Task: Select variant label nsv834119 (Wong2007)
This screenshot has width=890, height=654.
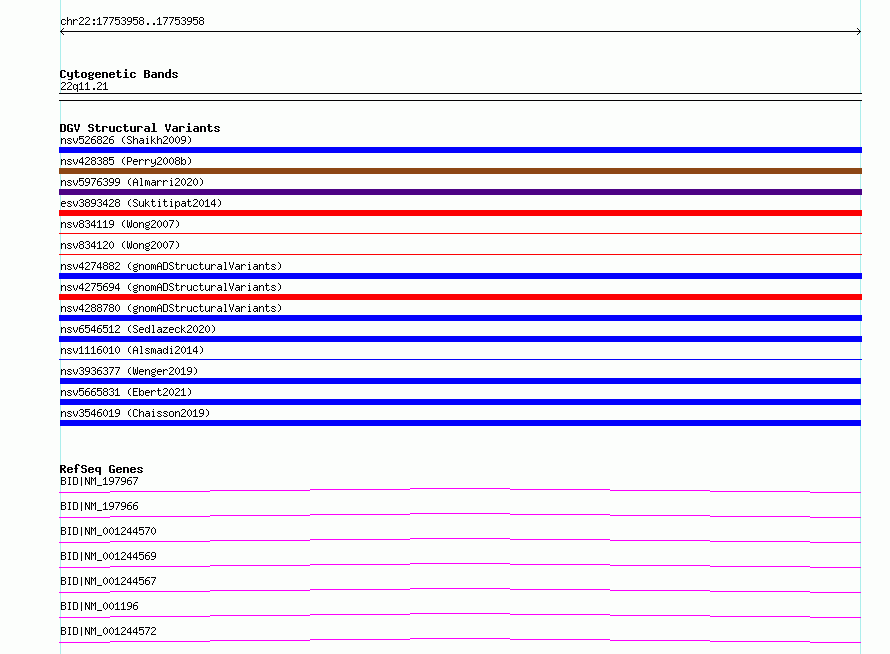Action: tap(120, 224)
